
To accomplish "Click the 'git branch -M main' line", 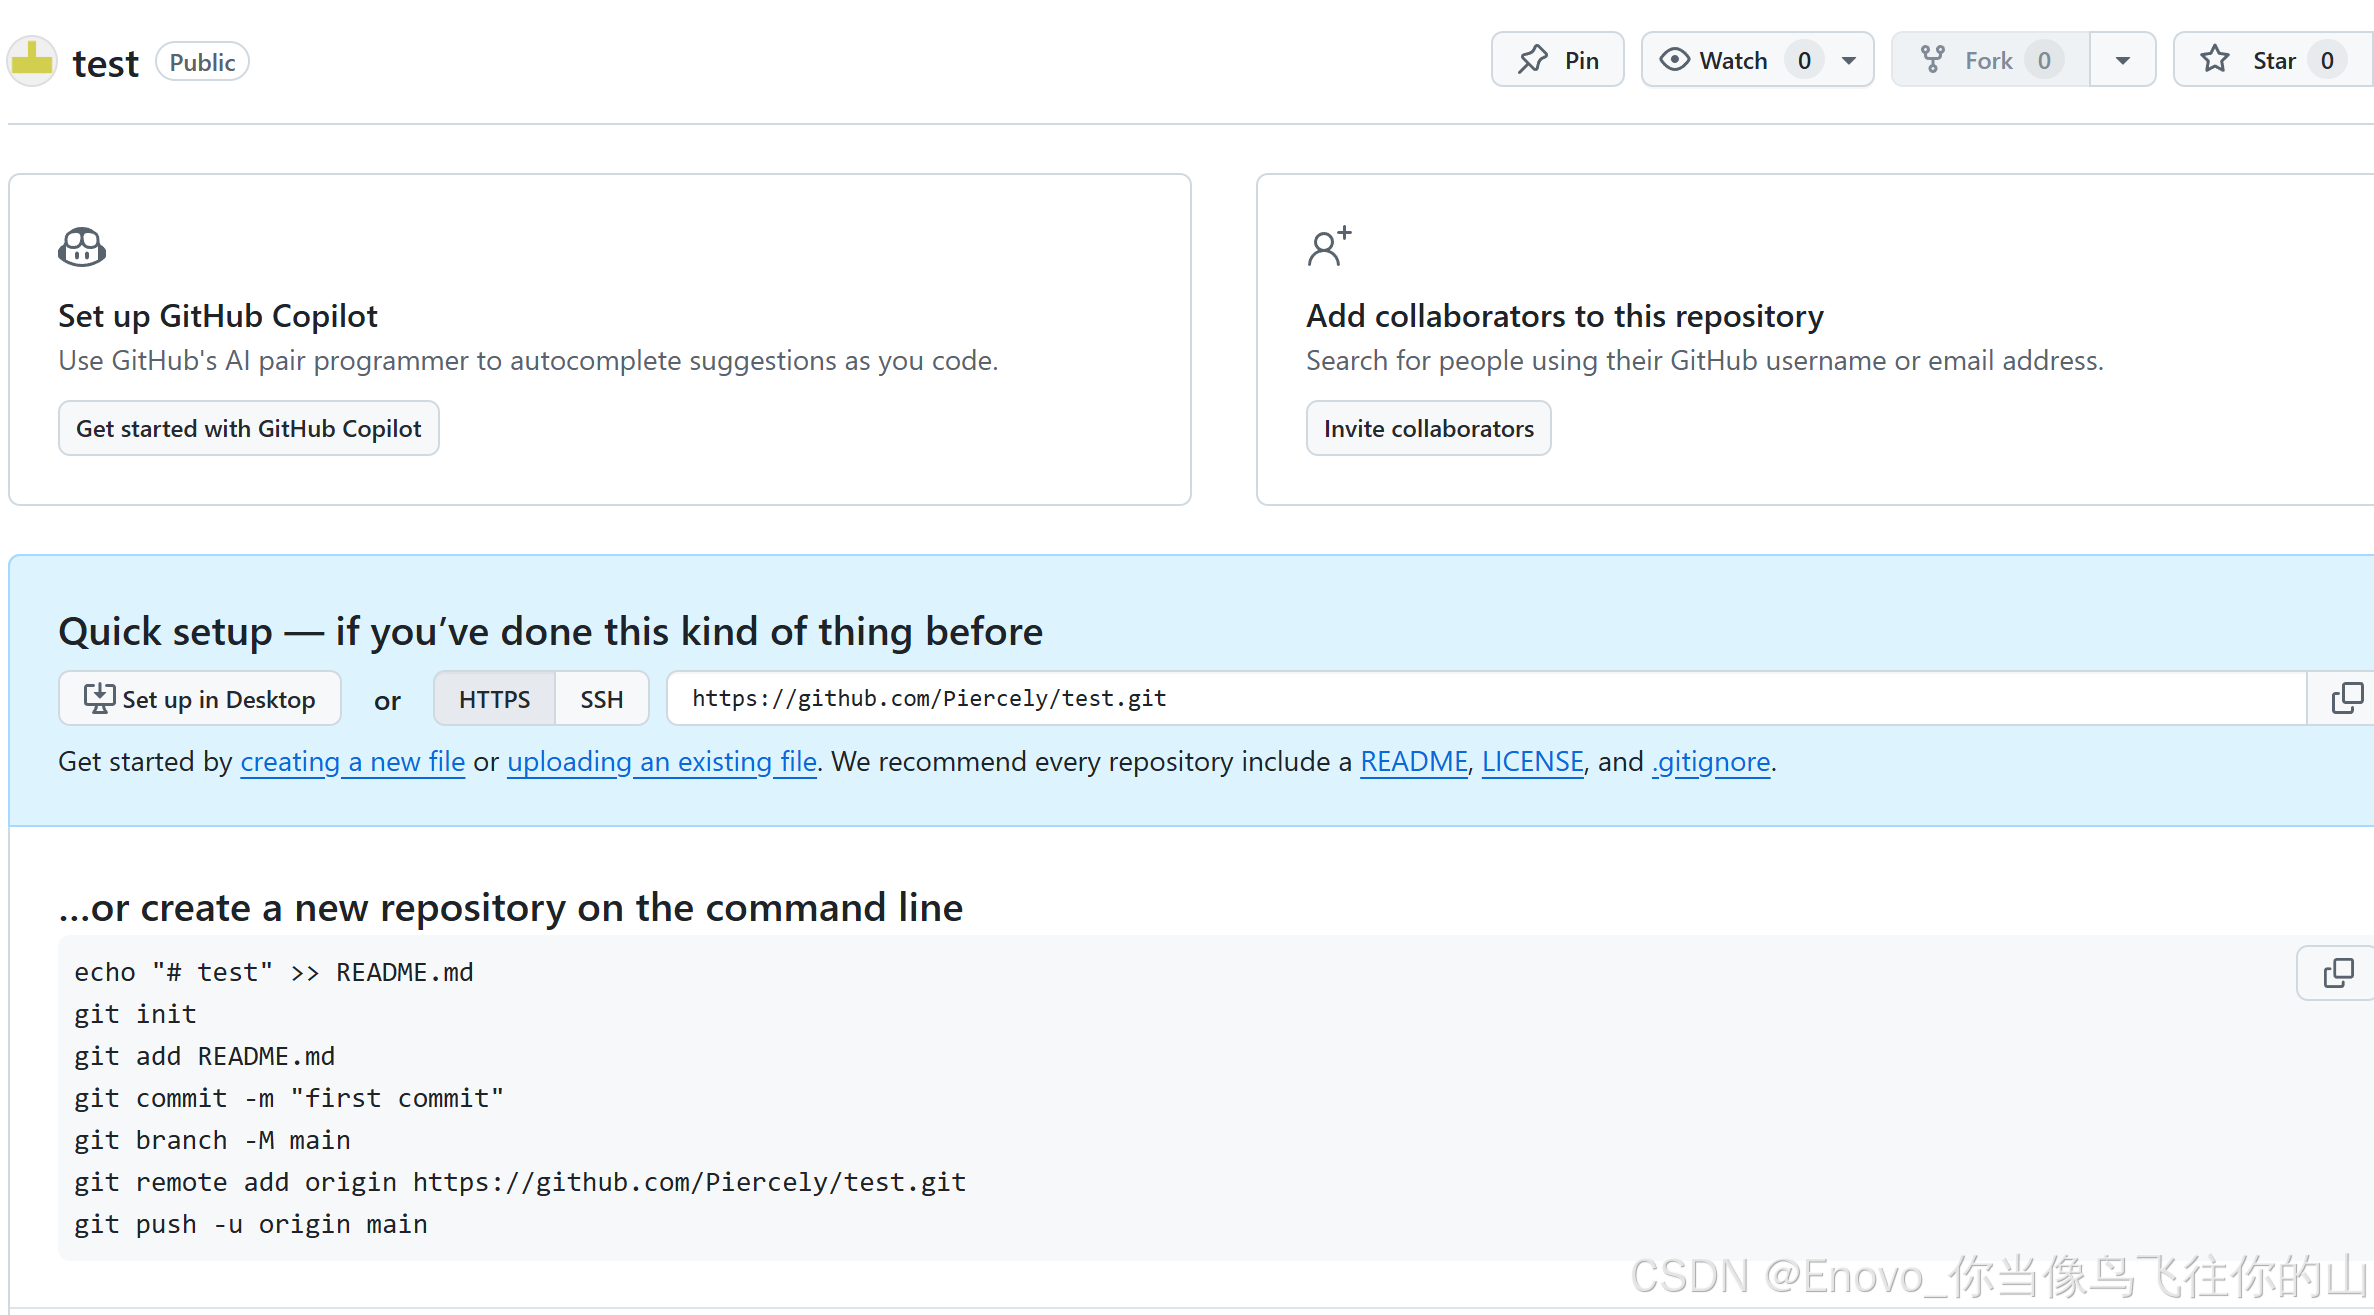I will [x=212, y=1140].
